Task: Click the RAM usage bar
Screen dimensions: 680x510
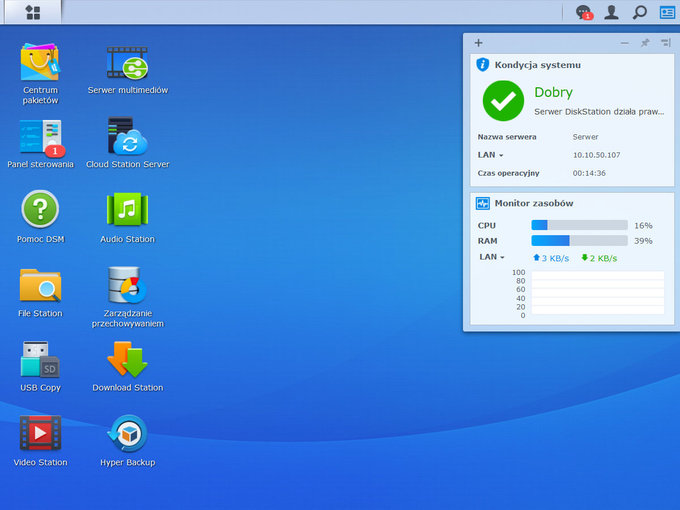Action: (579, 241)
